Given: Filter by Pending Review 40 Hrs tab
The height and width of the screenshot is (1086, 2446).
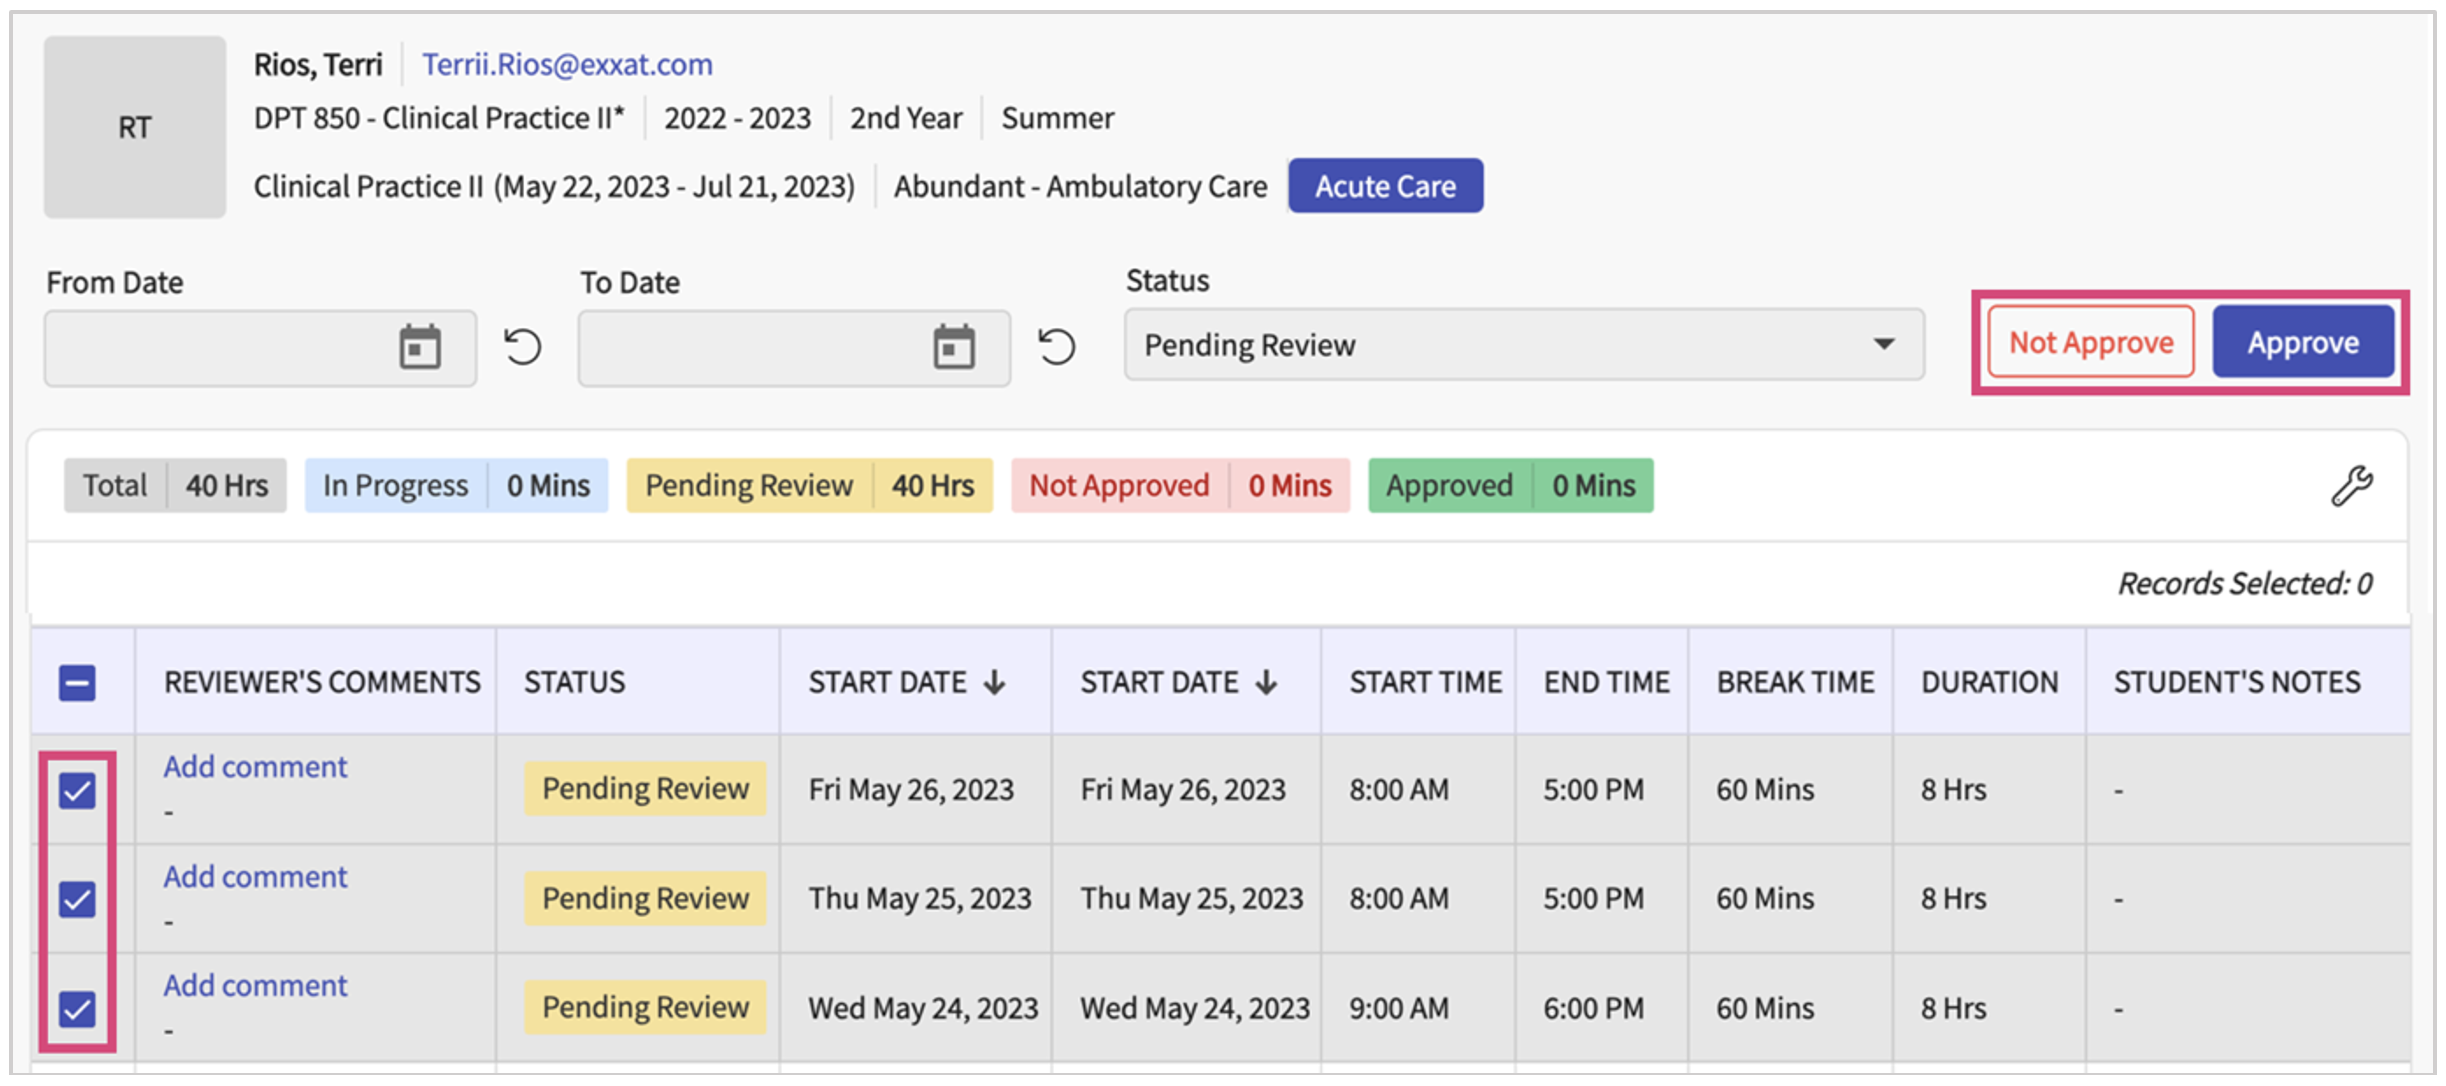Looking at the screenshot, I should click(x=809, y=486).
